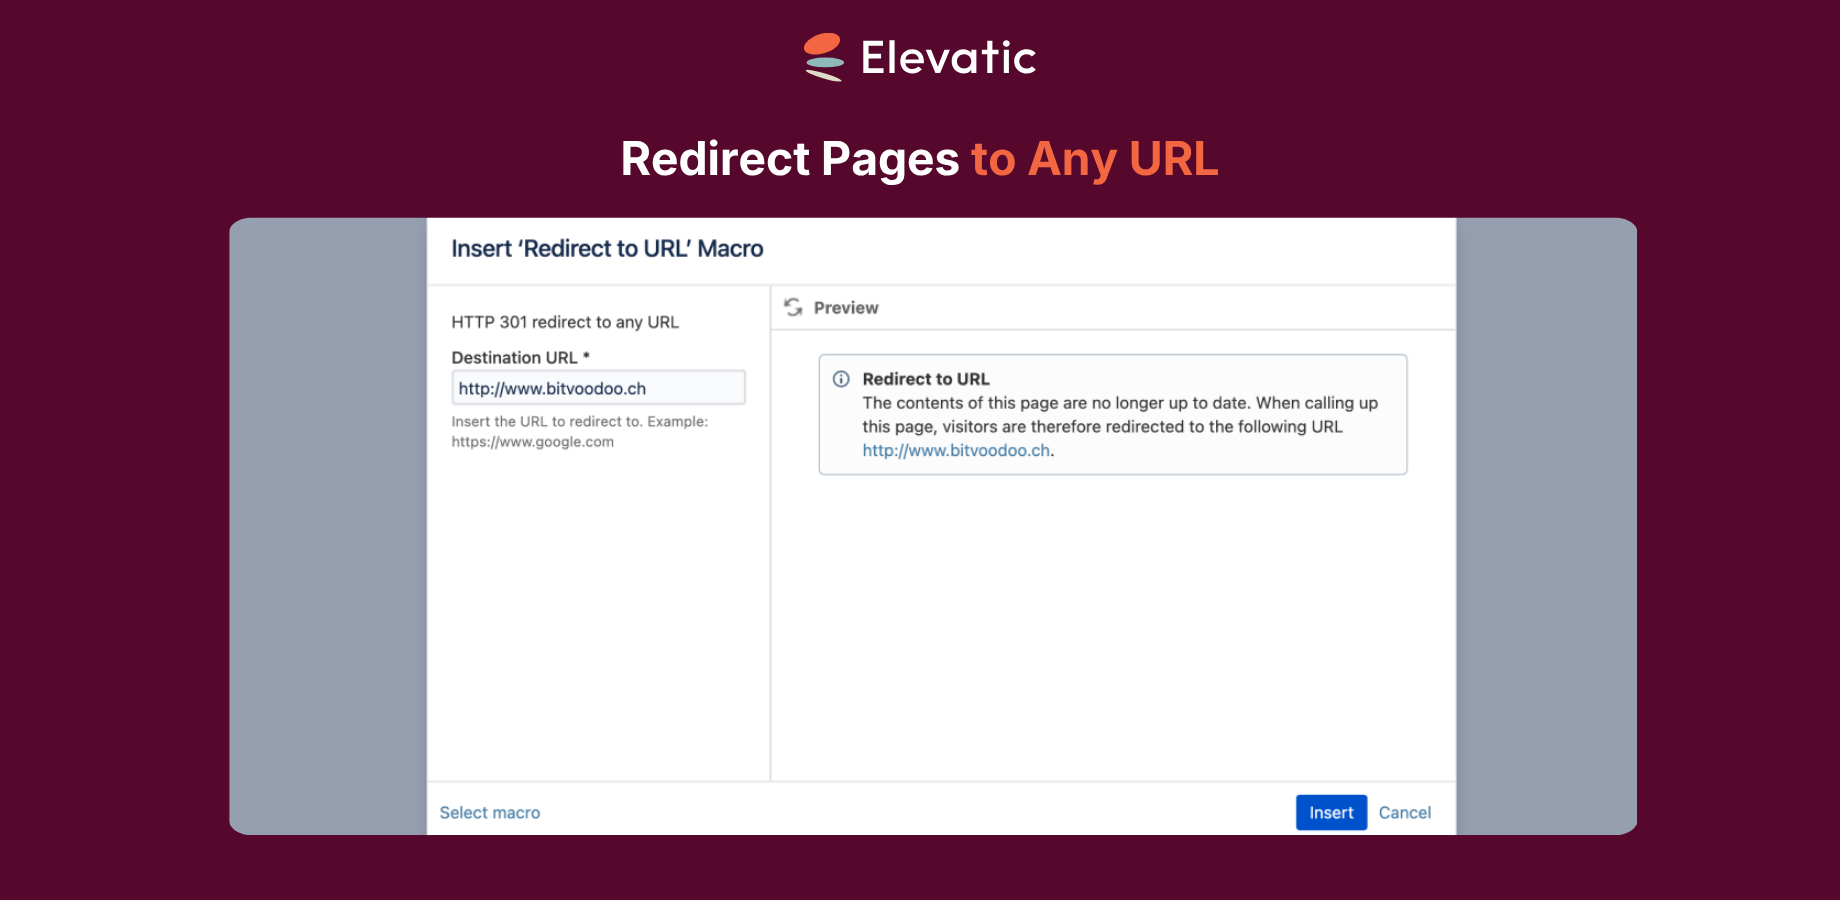Click the Redirect Pages headline text
Viewport: 1840px width, 900px height.
pos(790,159)
